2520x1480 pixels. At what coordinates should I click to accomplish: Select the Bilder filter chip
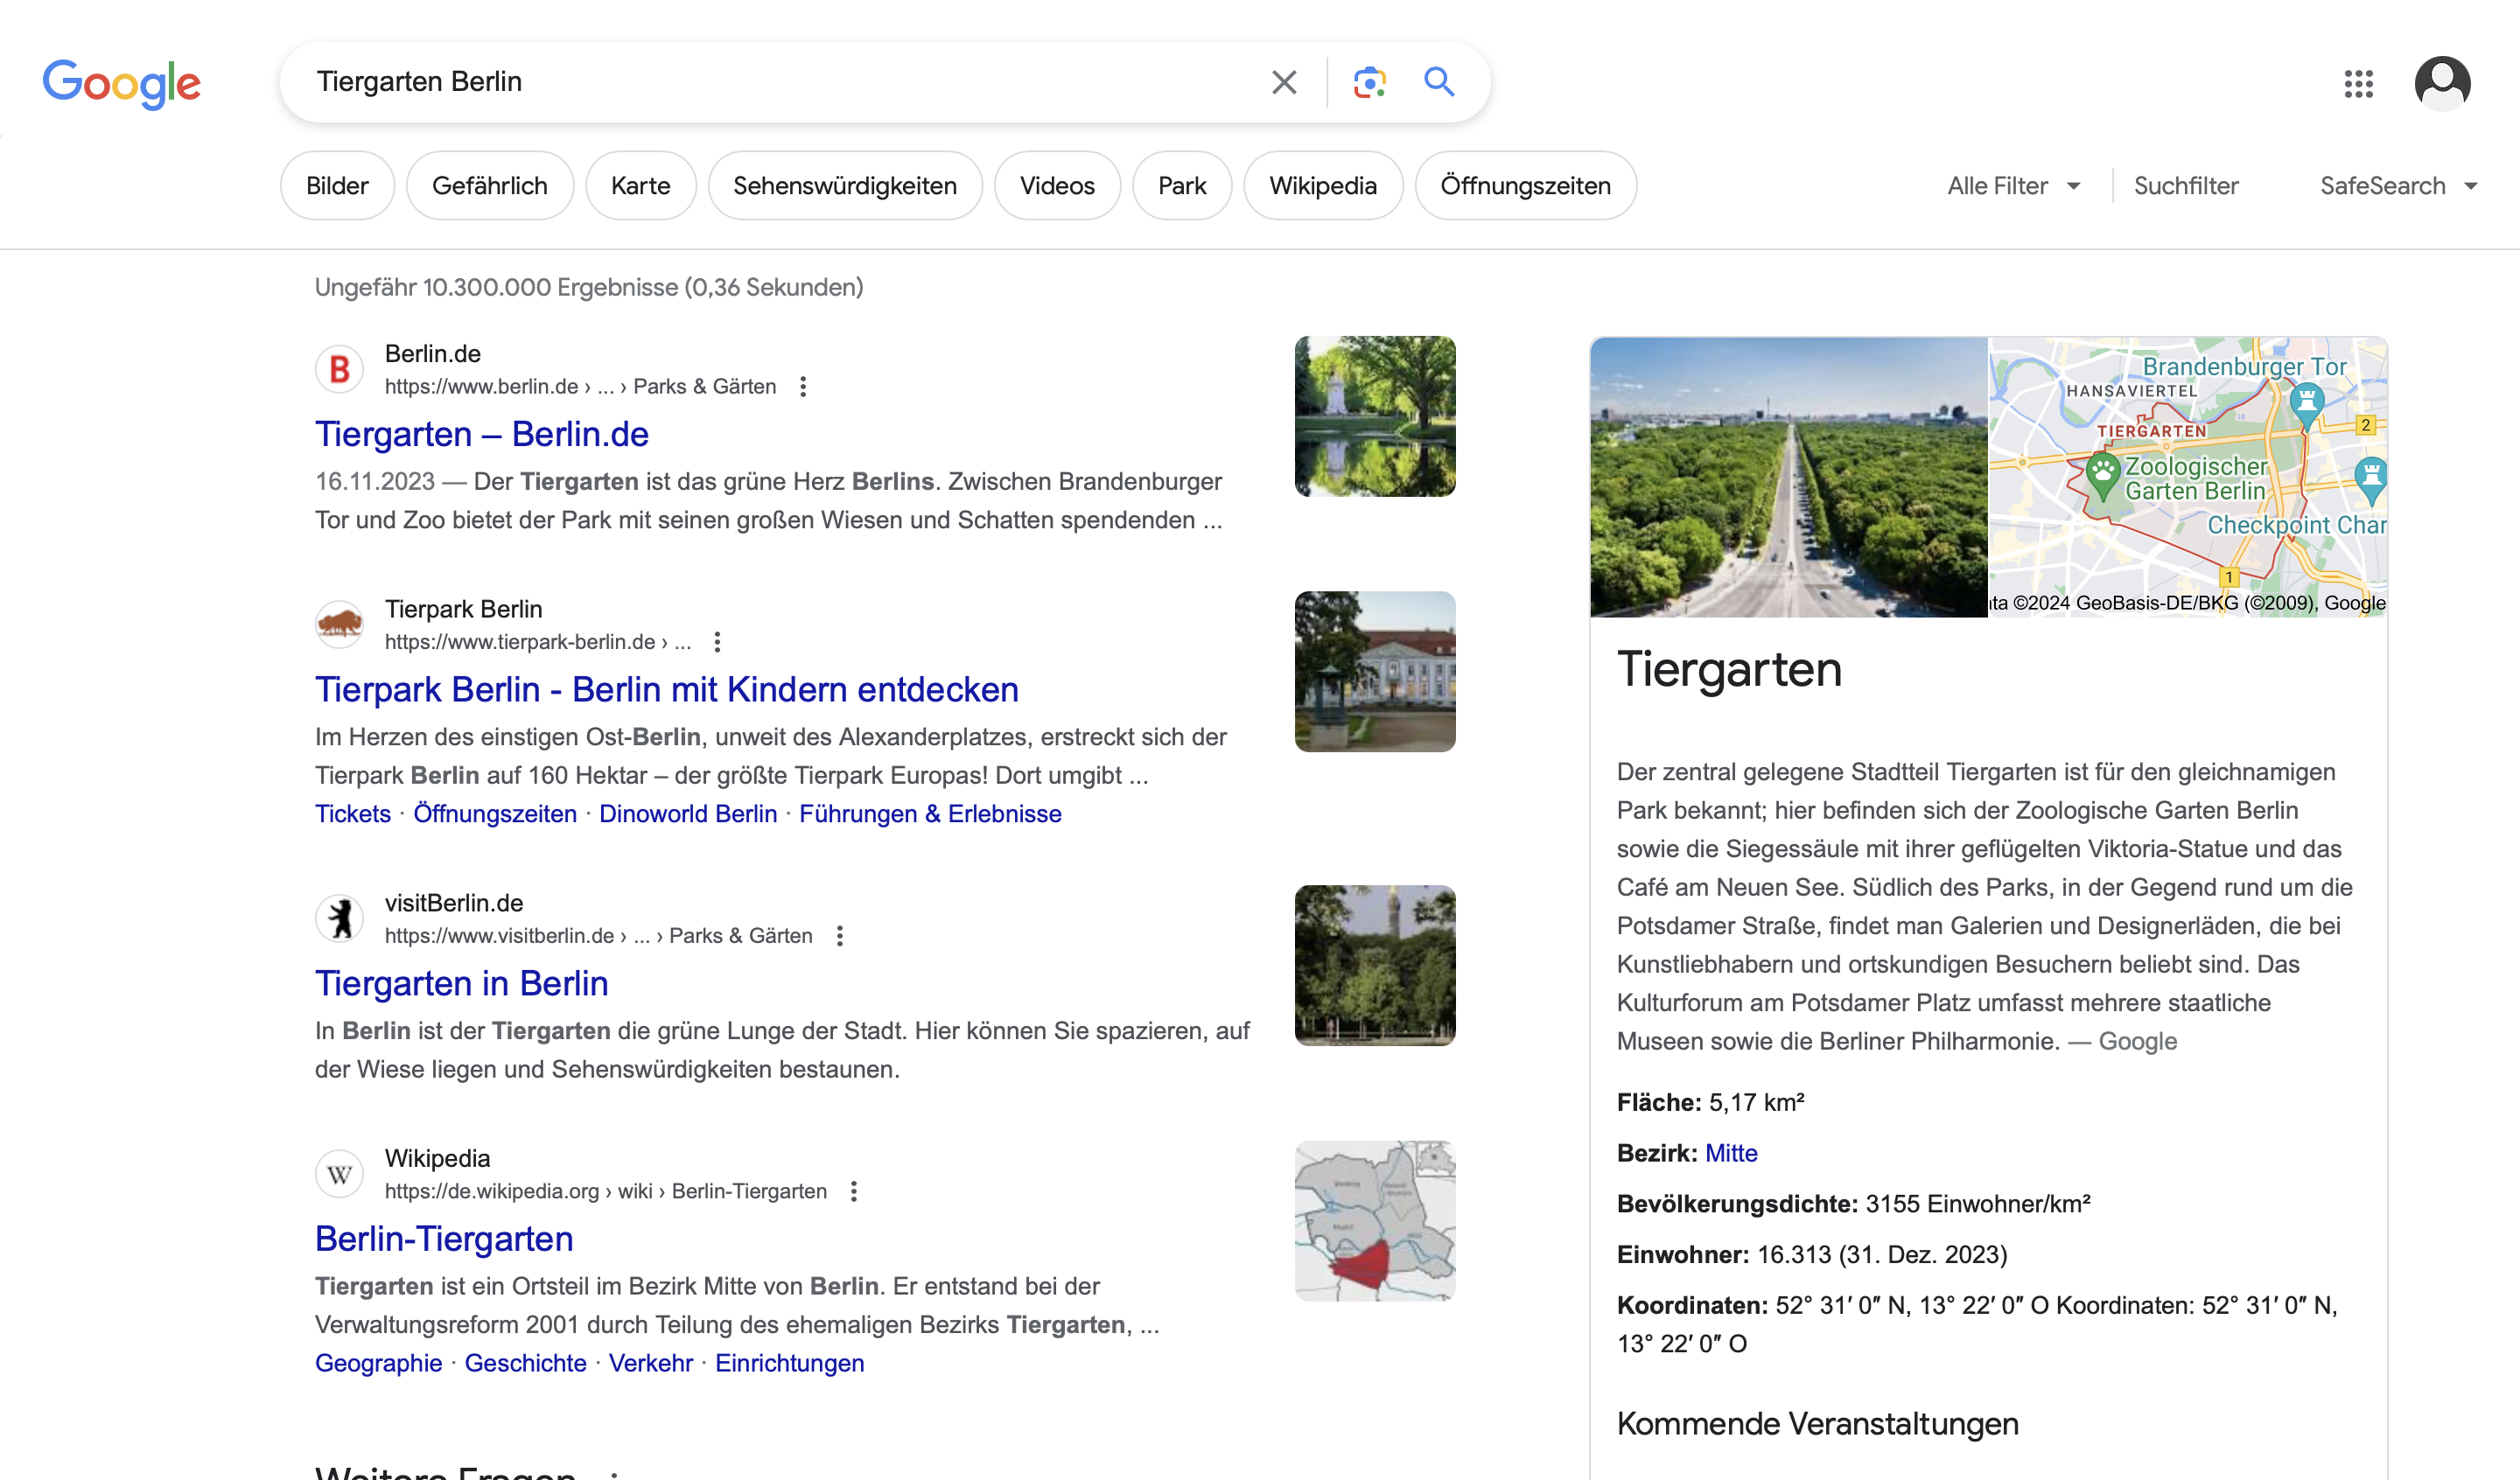(x=337, y=186)
